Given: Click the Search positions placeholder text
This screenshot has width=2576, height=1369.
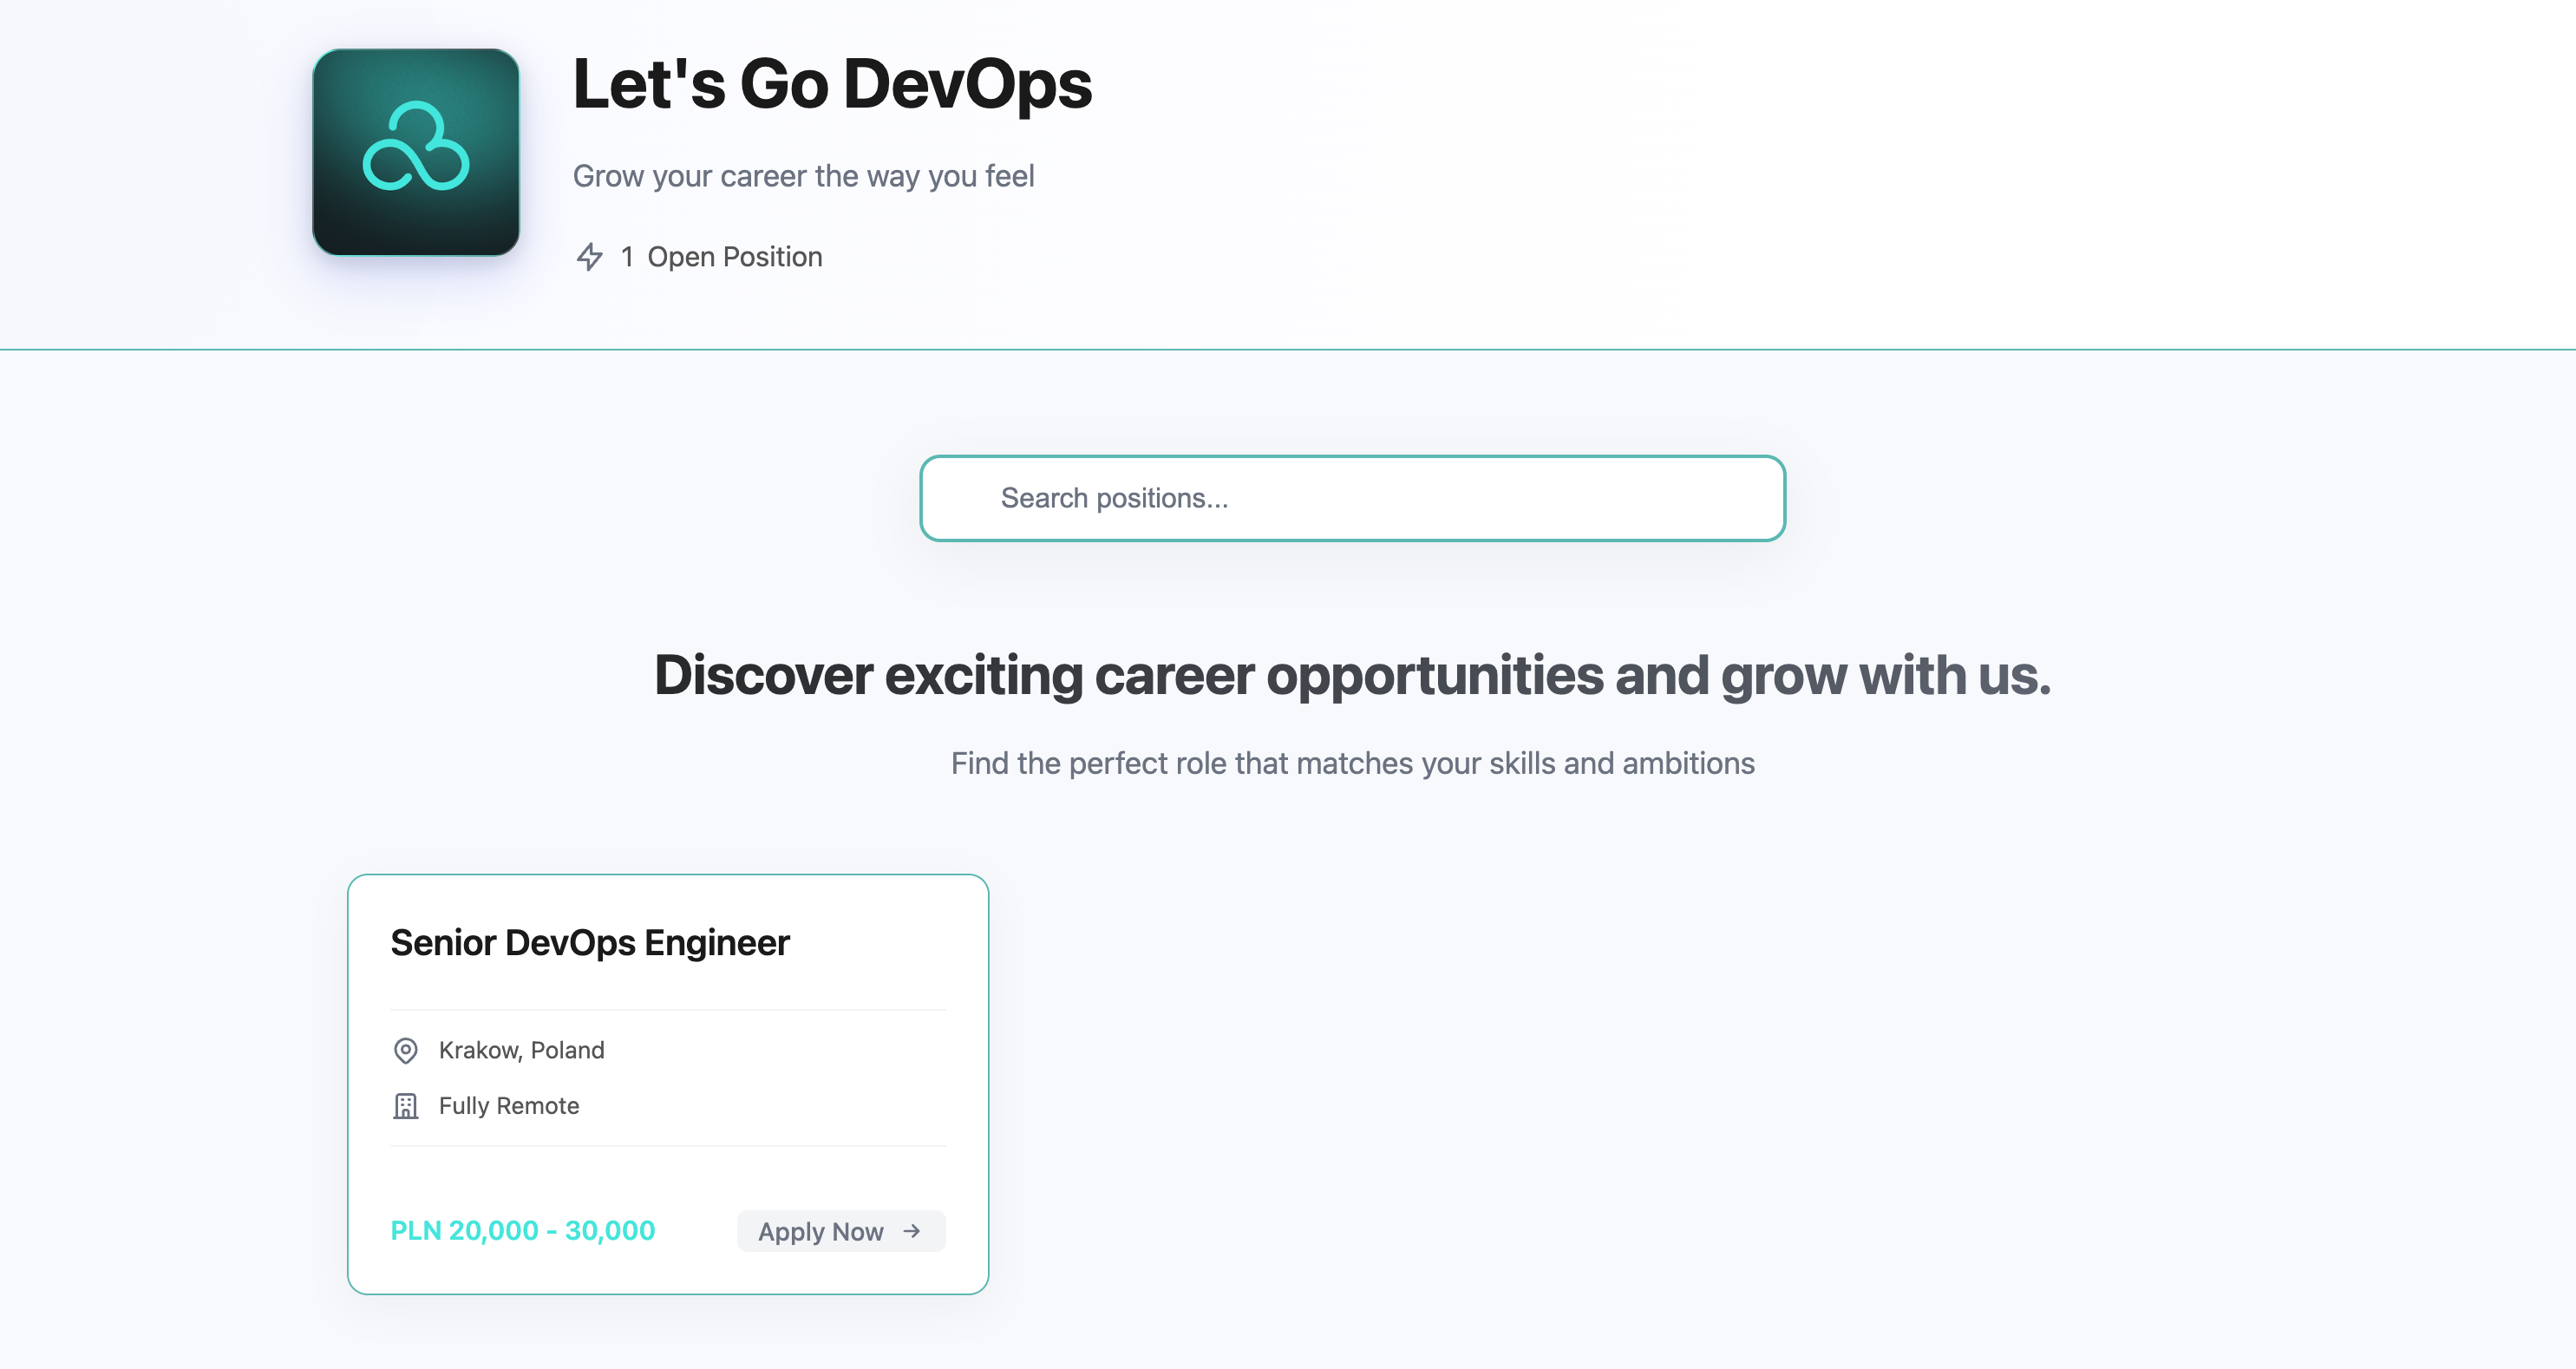Looking at the screenshot, I should (x=1115, y=497).
